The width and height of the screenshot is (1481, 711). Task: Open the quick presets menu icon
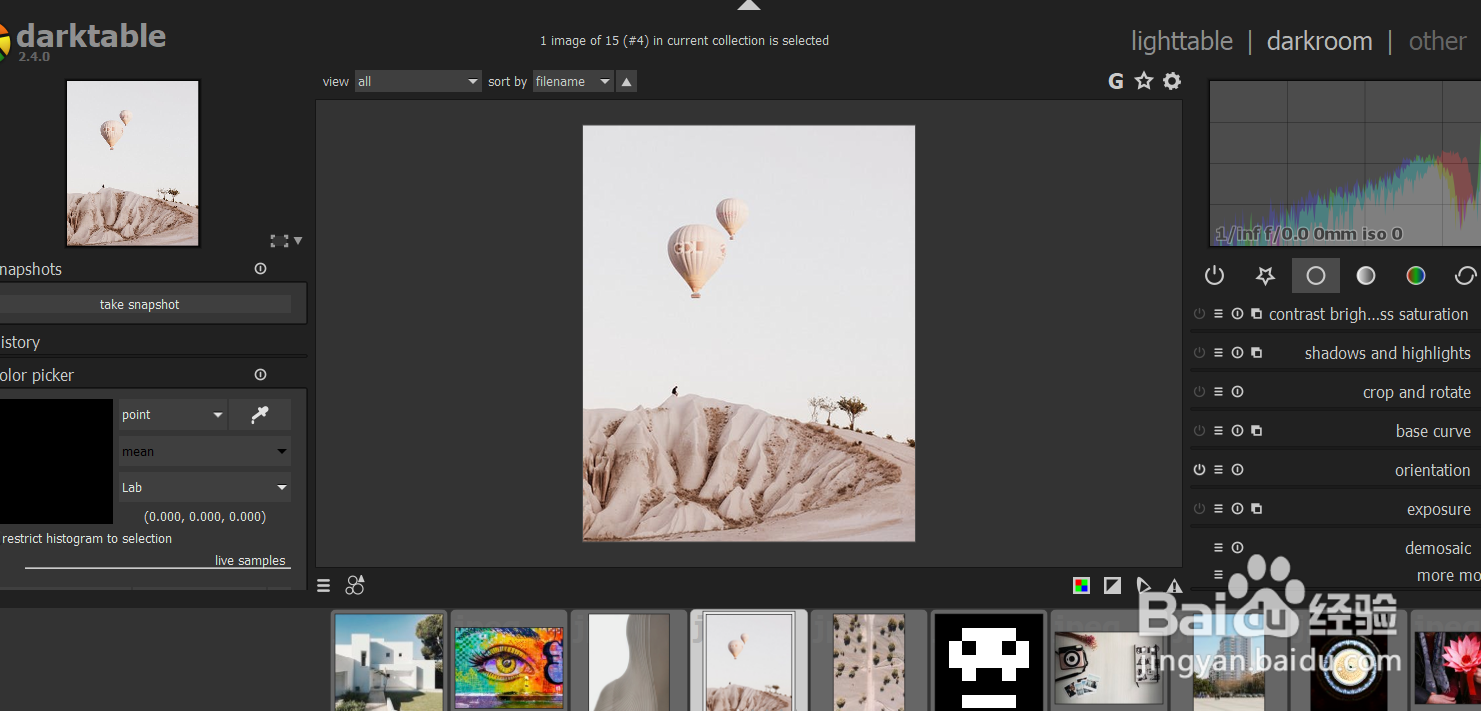pyautogui.click(x=323, y=586)
